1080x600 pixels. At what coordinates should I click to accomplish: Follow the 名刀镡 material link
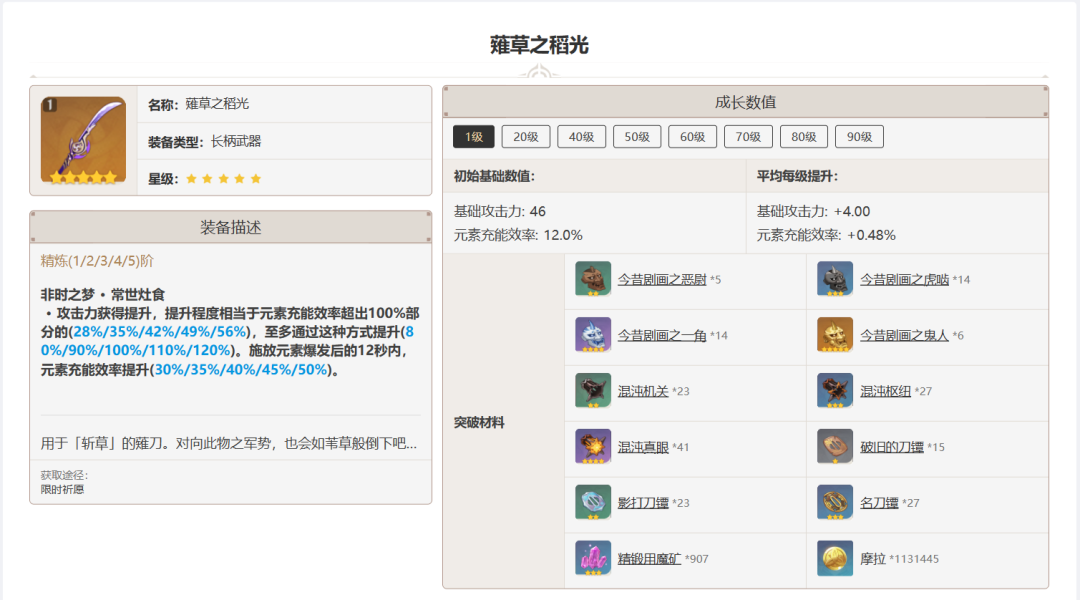coord(879,503)
